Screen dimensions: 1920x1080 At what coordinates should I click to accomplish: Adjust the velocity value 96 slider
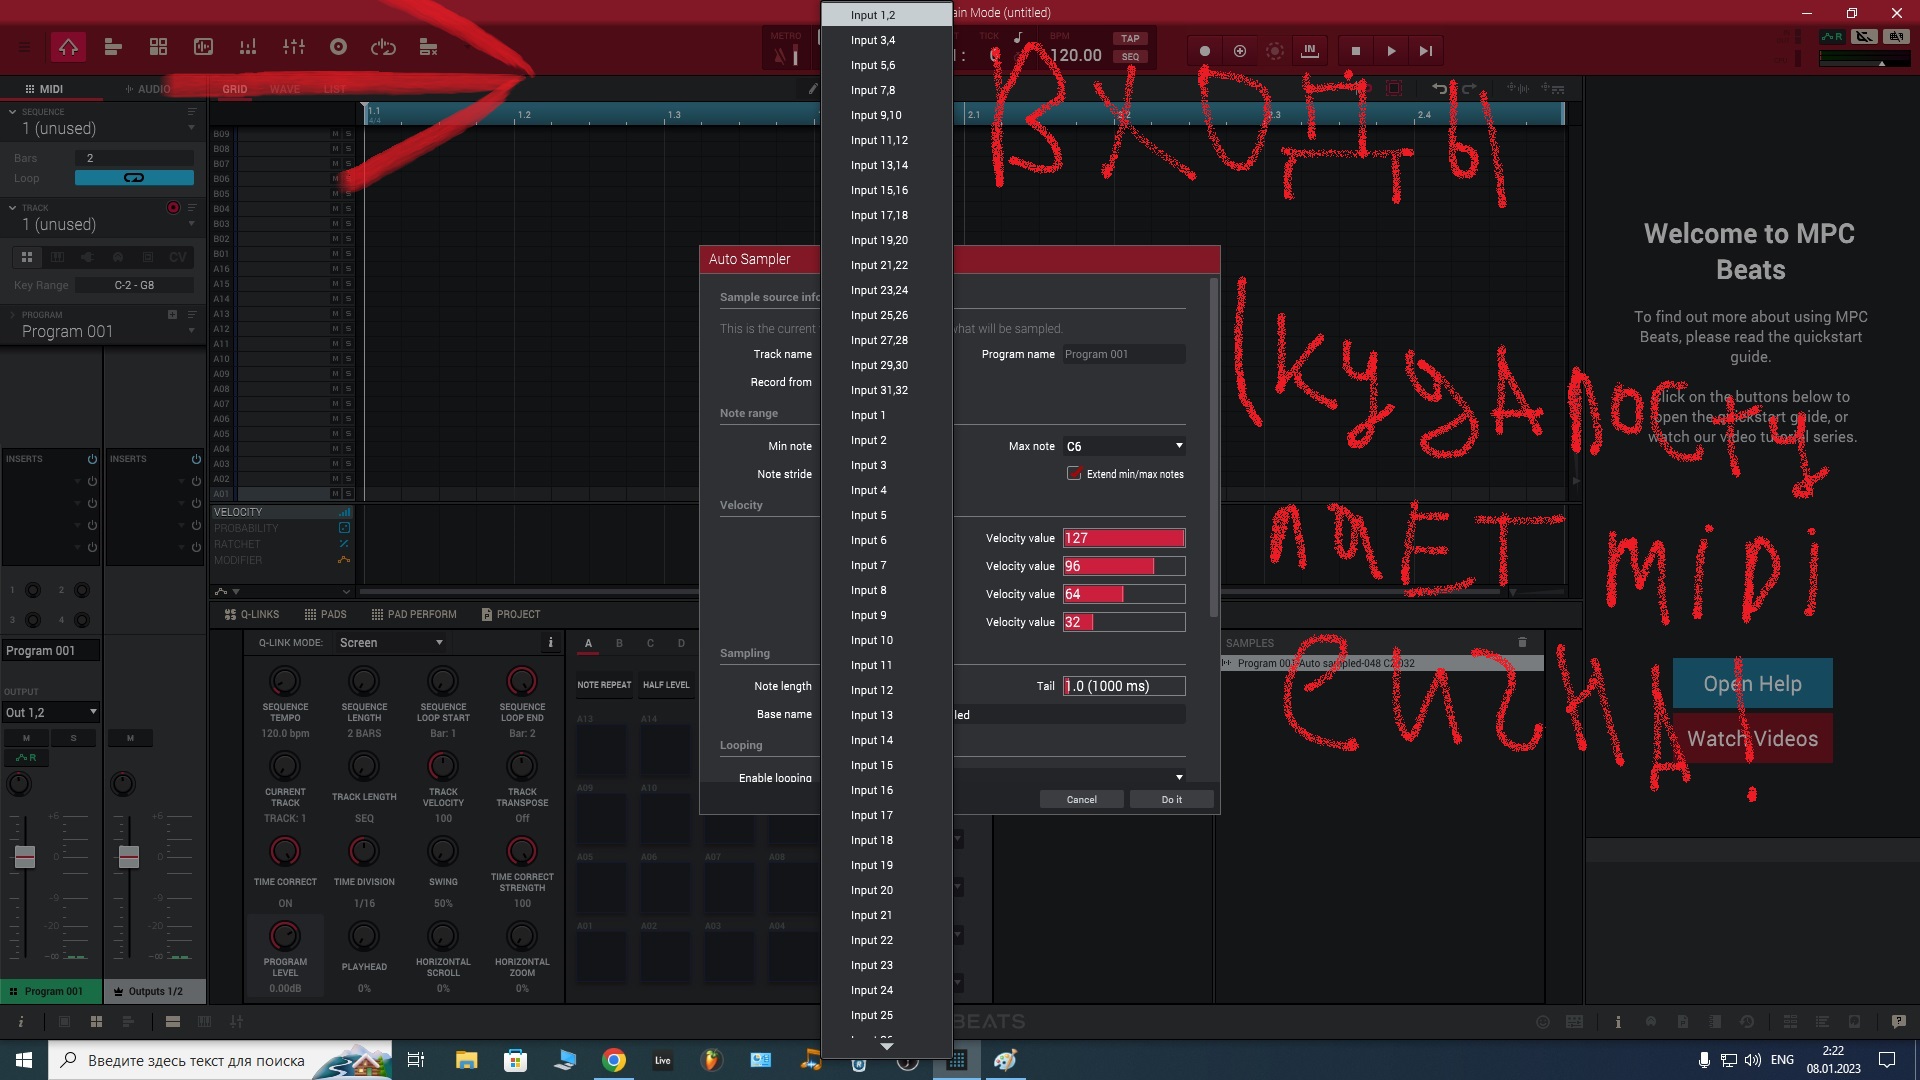click(1123, 566)
